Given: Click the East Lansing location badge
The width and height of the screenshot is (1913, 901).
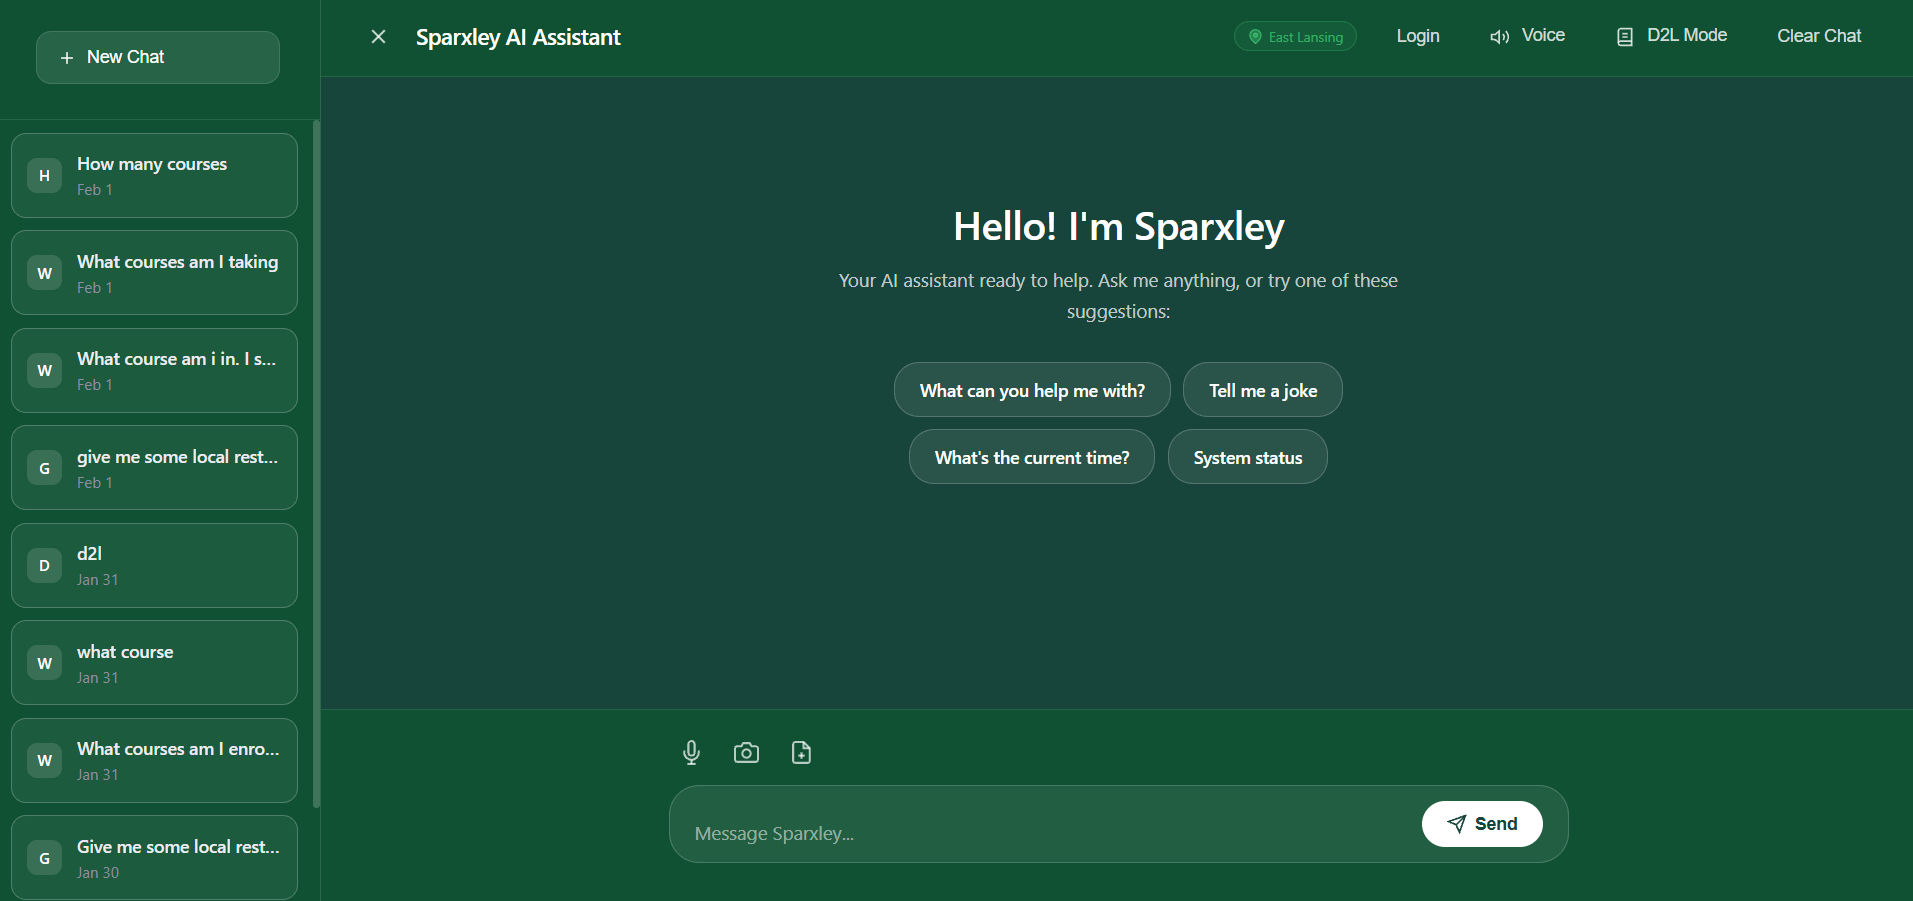Looking at the screenshot, I should pos(1295,37).
